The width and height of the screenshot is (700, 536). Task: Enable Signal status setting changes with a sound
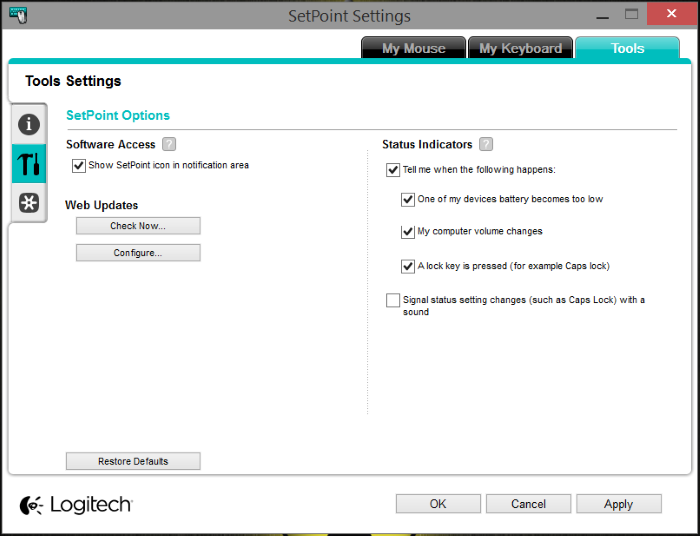click(x=393, y=300)
